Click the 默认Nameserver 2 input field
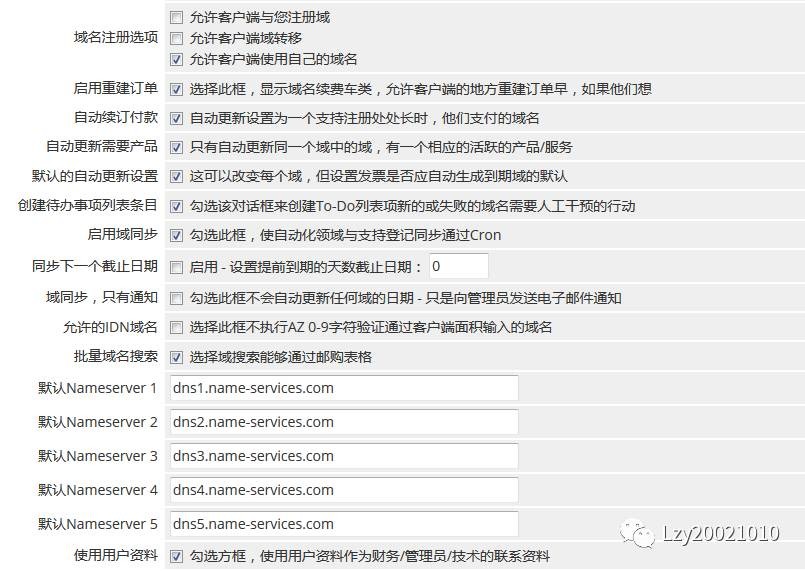This screenshot has width=805, height=571. pos(343,422)
